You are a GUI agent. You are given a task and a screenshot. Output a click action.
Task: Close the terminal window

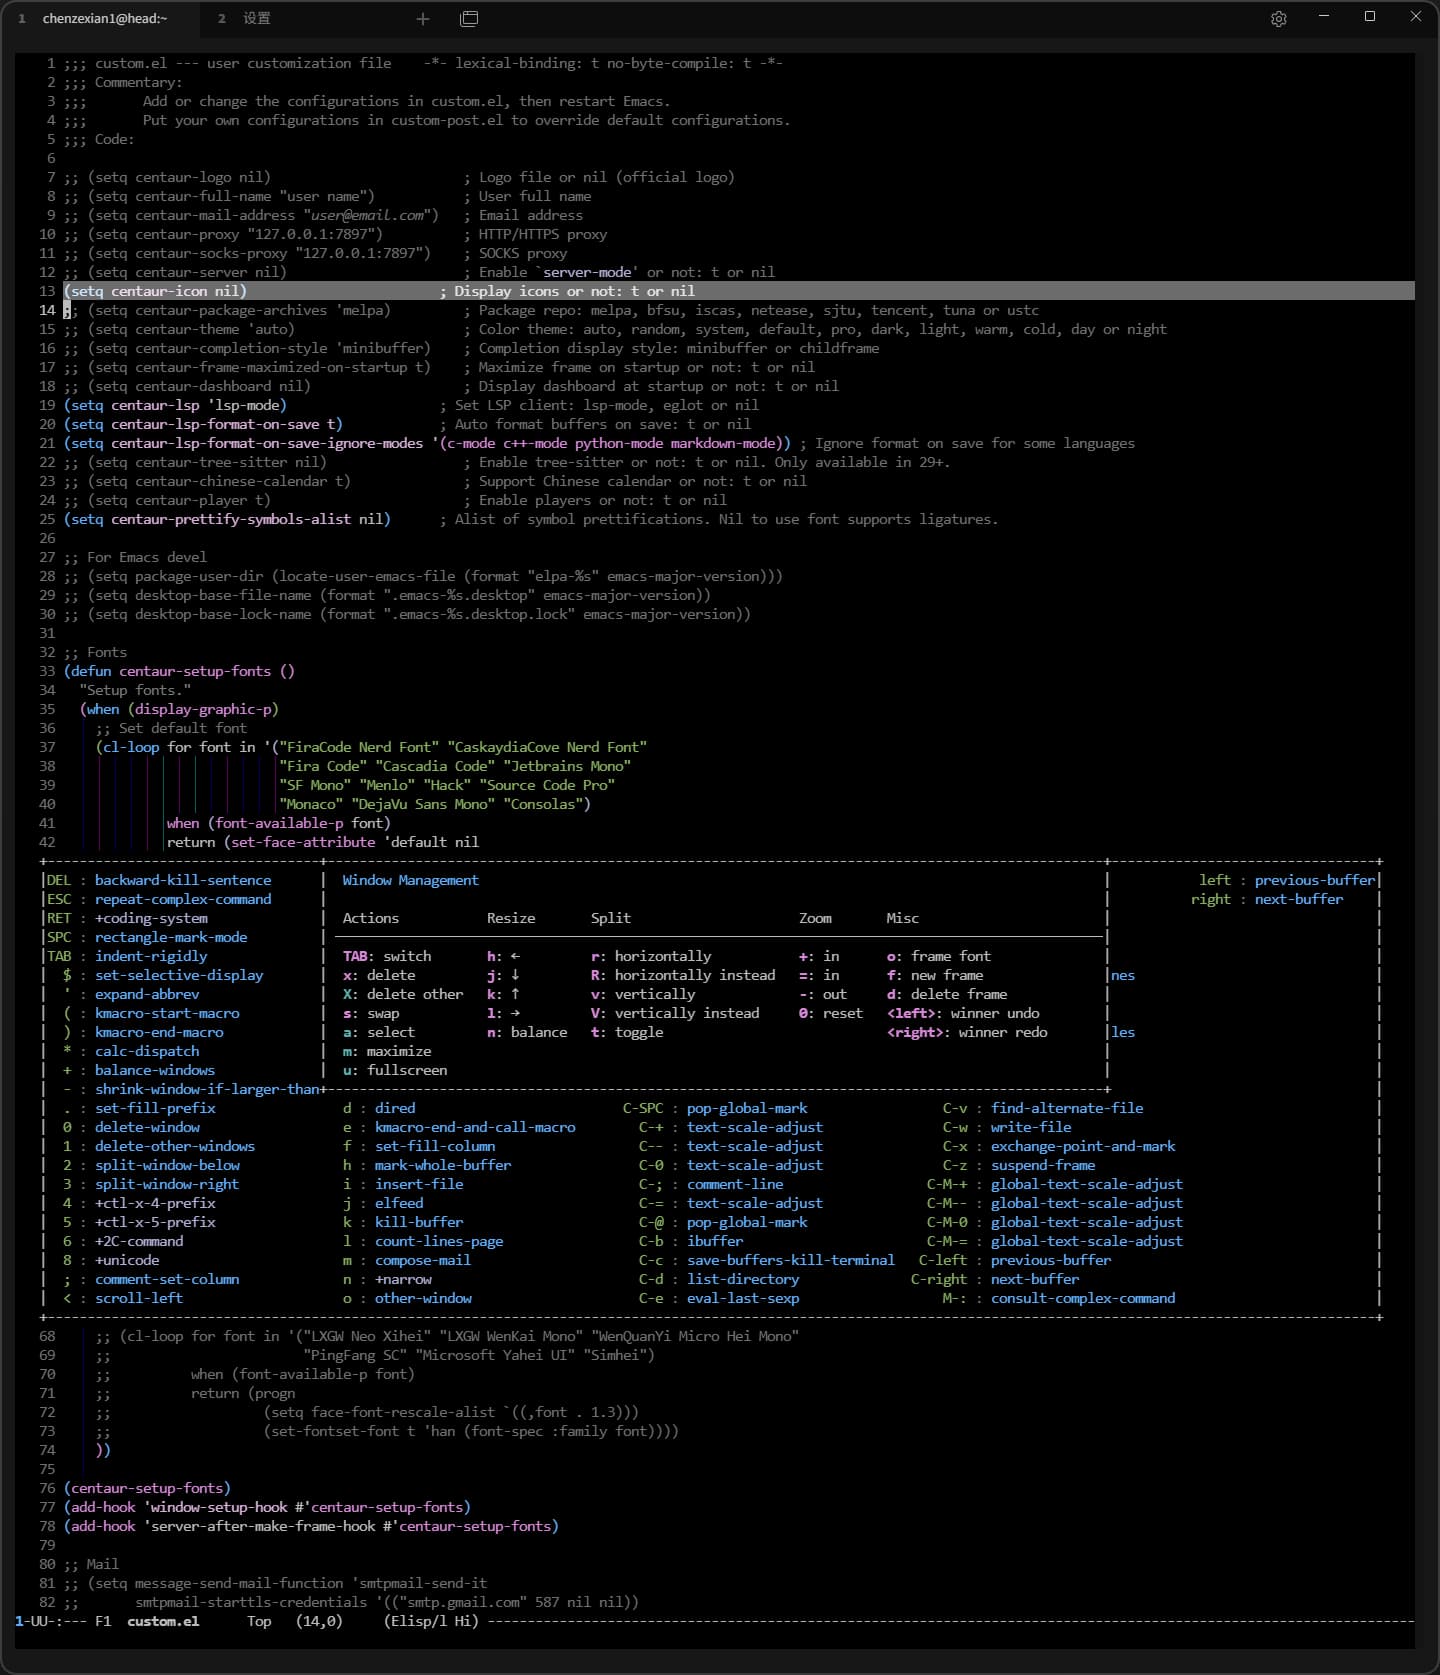[x=1416, y=17]
